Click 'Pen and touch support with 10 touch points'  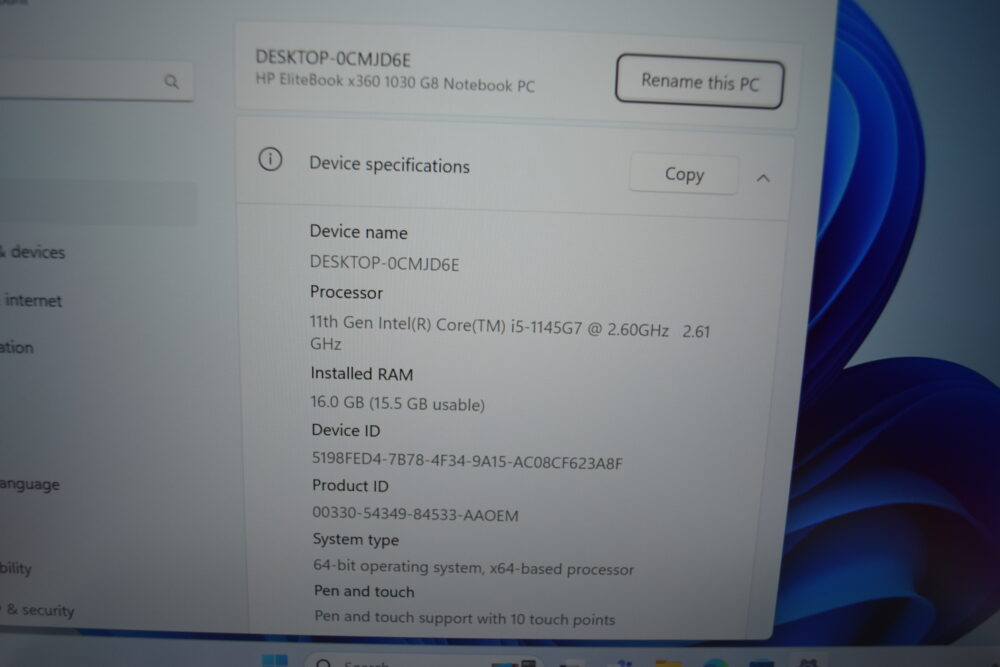(x=464, y=618)
